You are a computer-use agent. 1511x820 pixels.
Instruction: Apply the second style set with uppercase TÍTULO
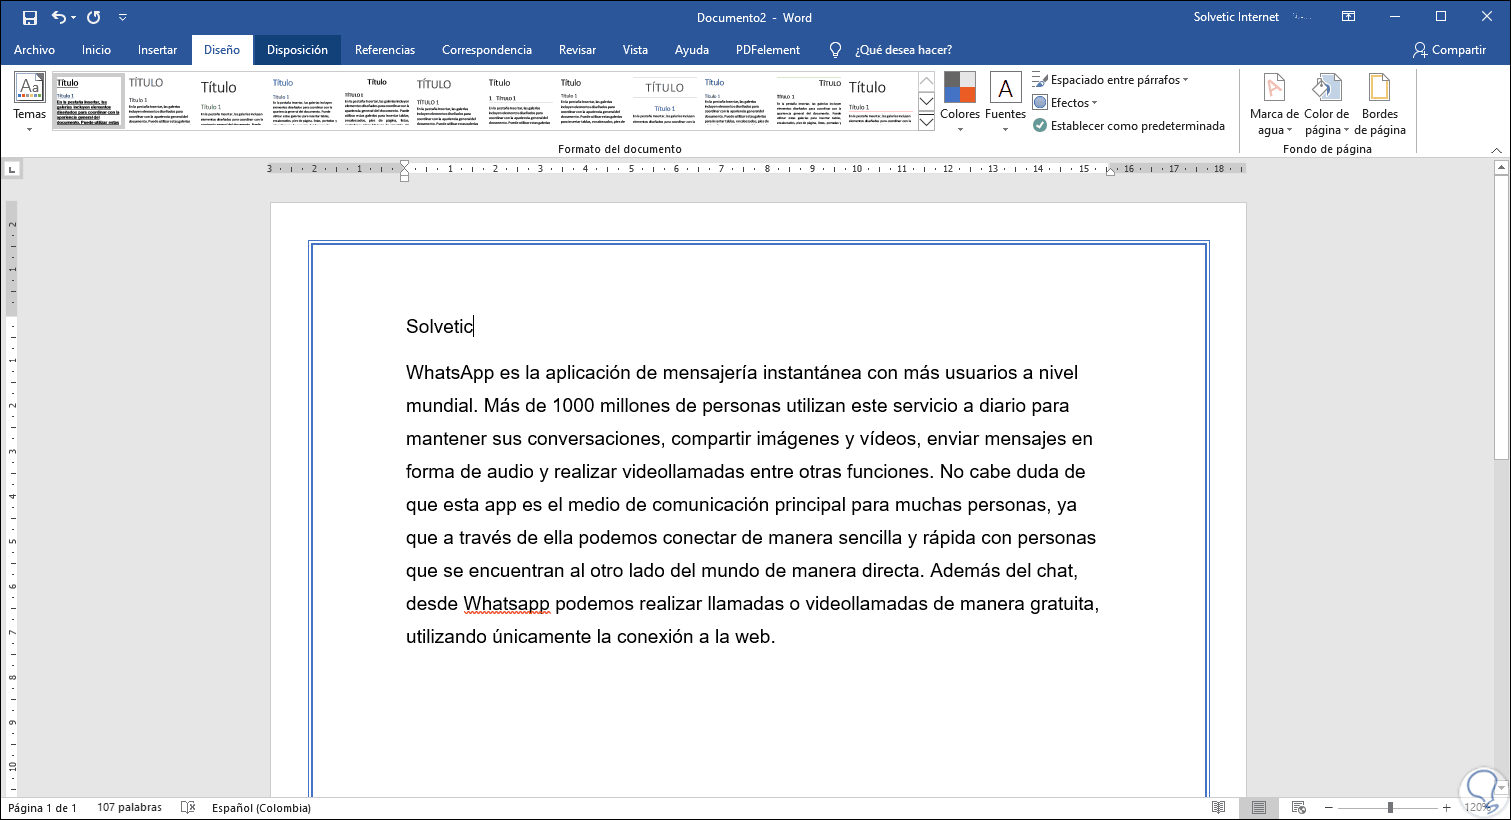pyautogui.click(x=160, y=101)
